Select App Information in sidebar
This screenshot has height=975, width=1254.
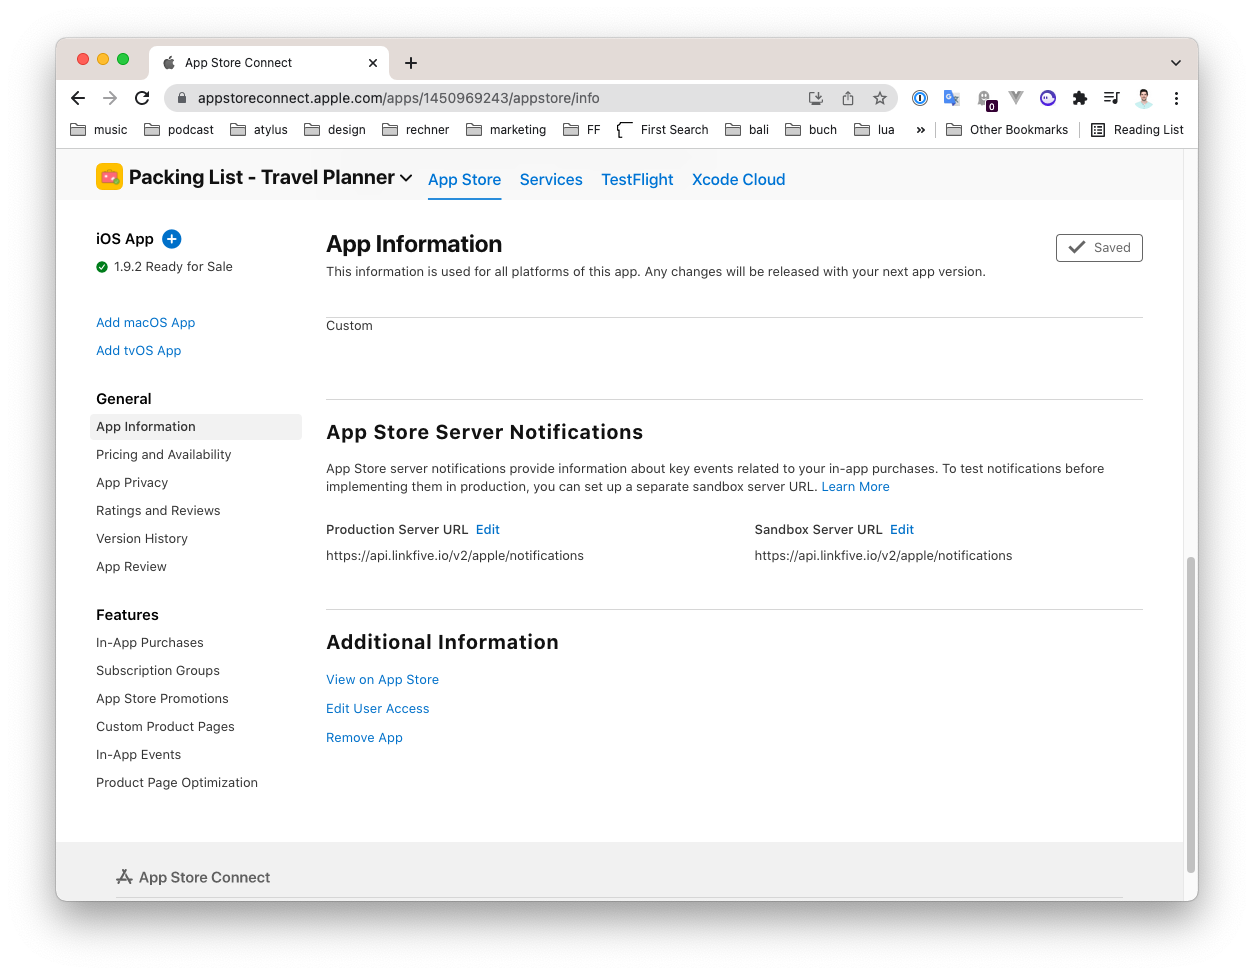click(196, 427)
